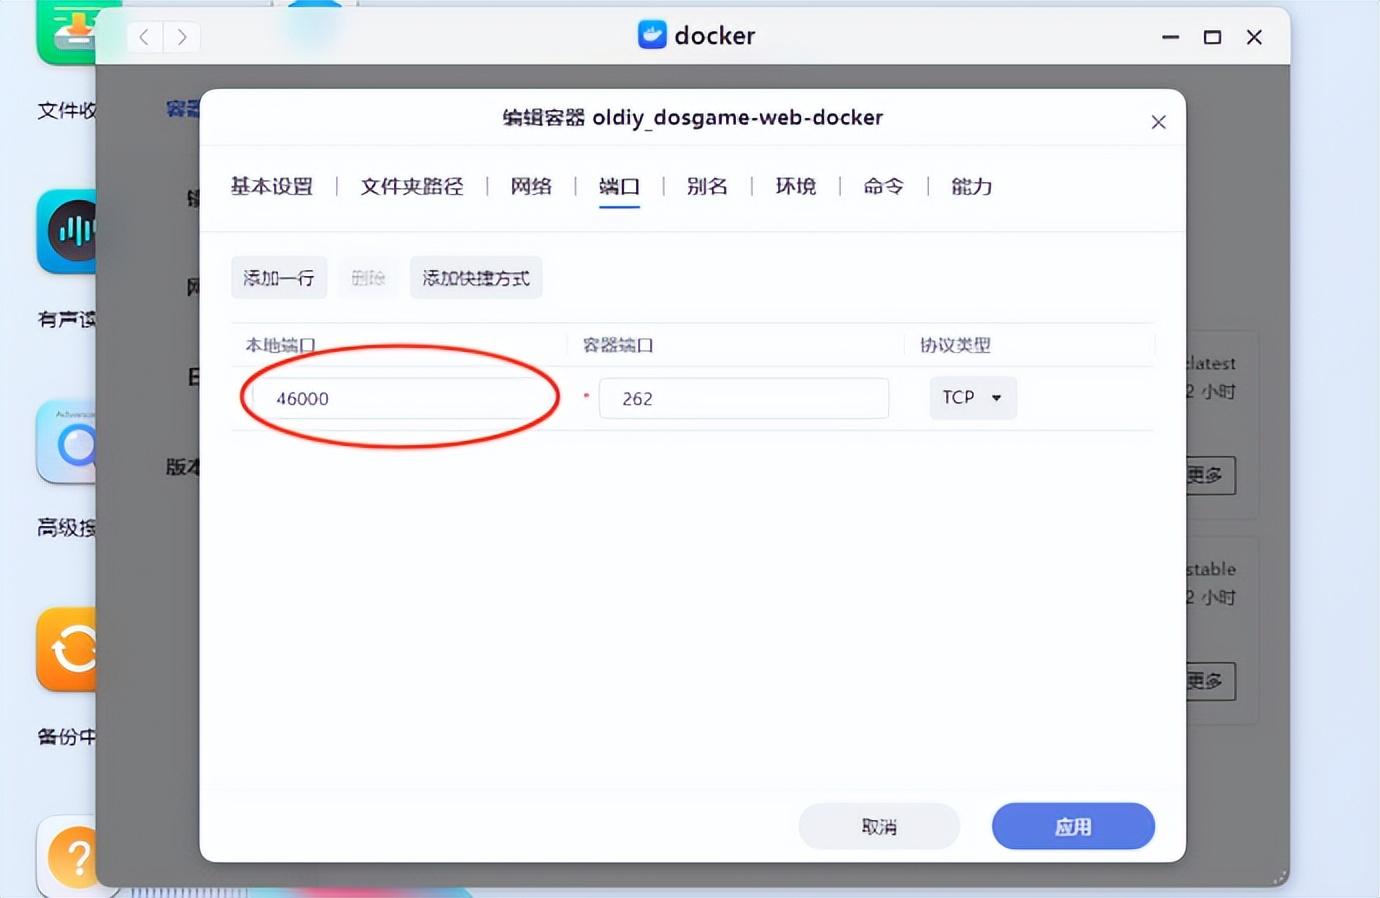Click the 应用 button
Viewport: 1380px width, 898px height.
[x=1073, y=826]
